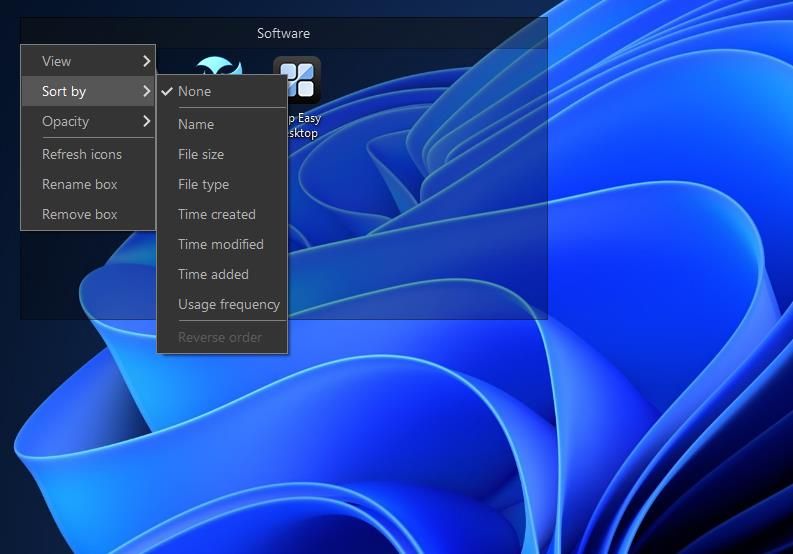Viewport: 793px width, 554px height.
Task: Sort box items by File type
Action: (223, 184)
